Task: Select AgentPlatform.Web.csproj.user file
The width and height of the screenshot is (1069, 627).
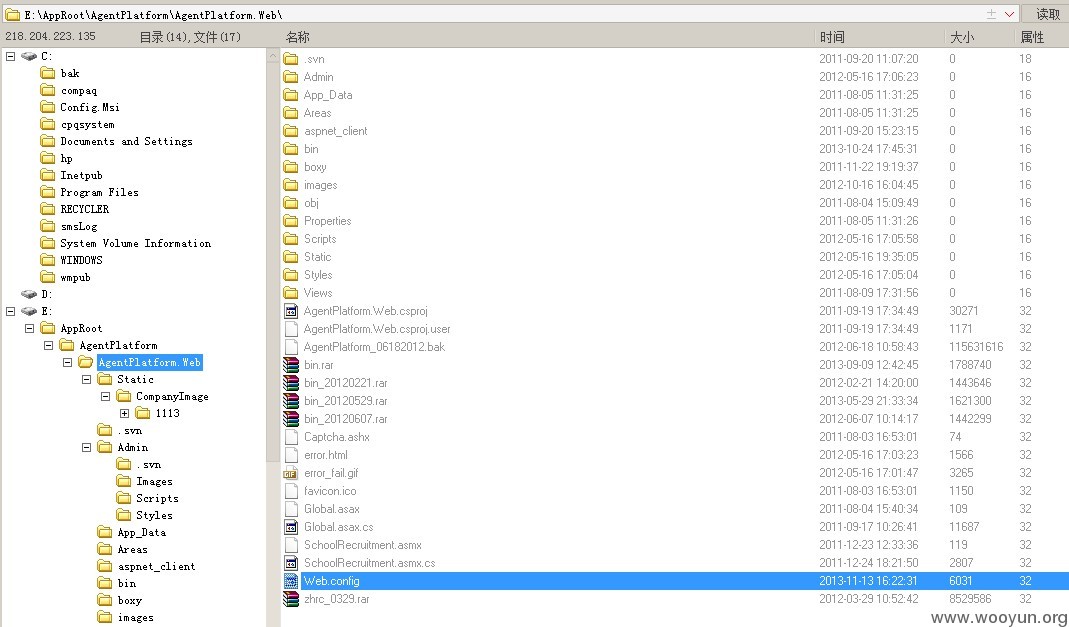Action: pyautogui.click(x=377, y=329)
